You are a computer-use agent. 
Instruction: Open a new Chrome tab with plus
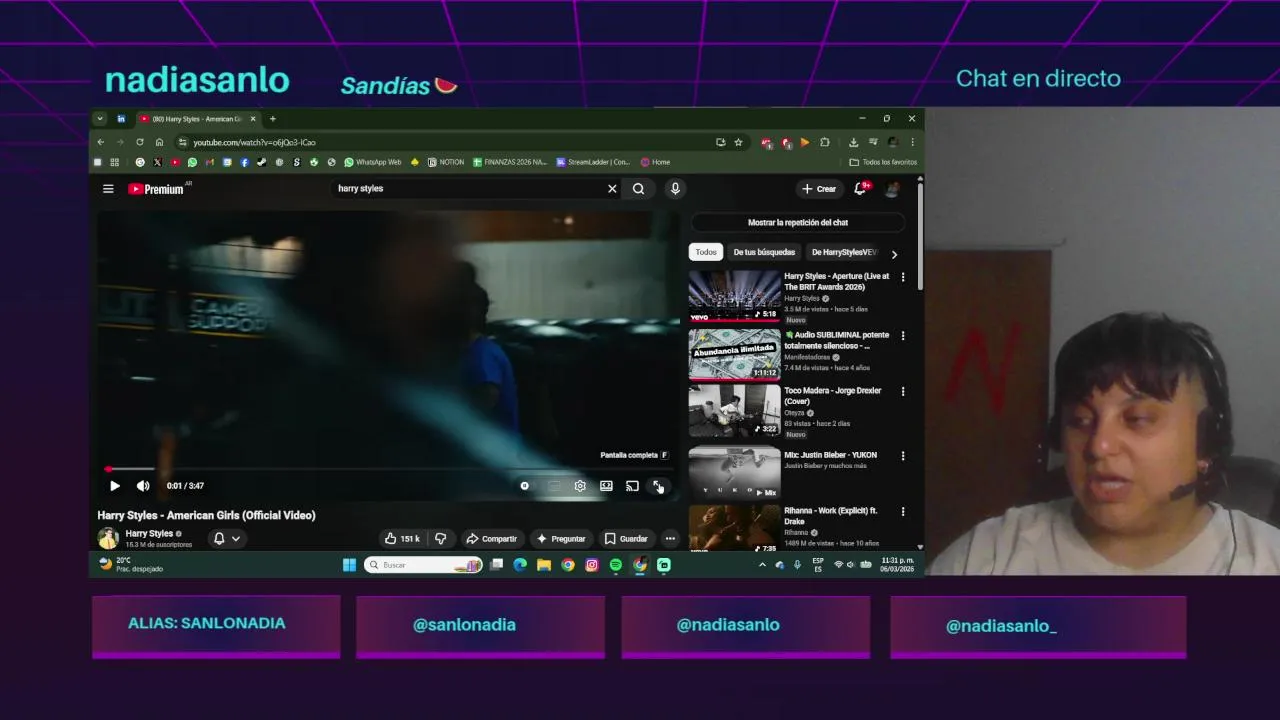(x=272, y=119)
